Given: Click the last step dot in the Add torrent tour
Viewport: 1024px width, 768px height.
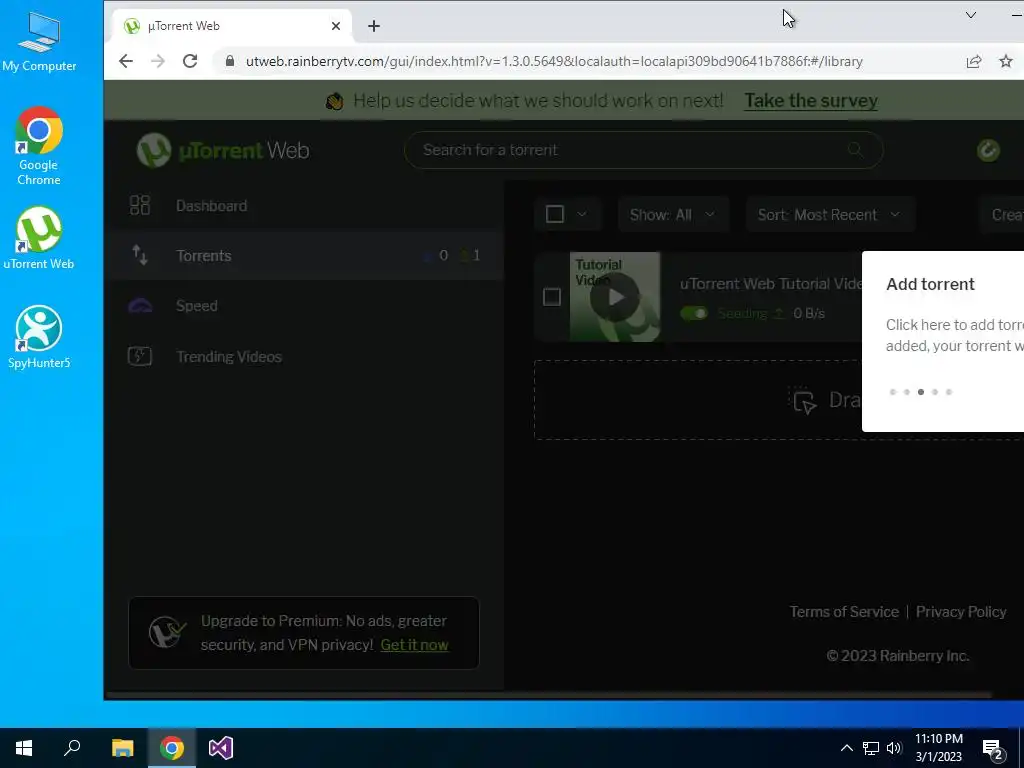Looking at the screenshot, I should (949, 392).
